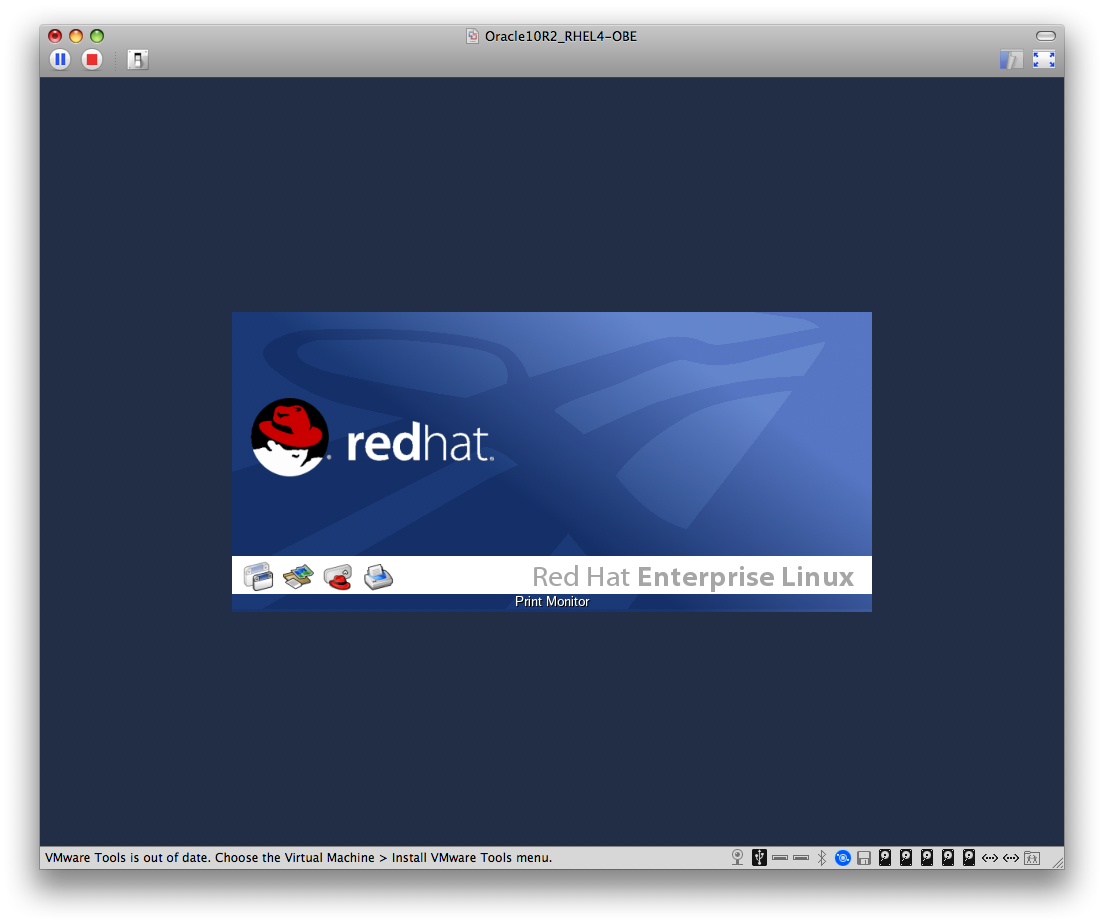The width and height of the screenshot is (1104, 924).
Task: Click the VMware Tools out of date message
Action: 299,858
